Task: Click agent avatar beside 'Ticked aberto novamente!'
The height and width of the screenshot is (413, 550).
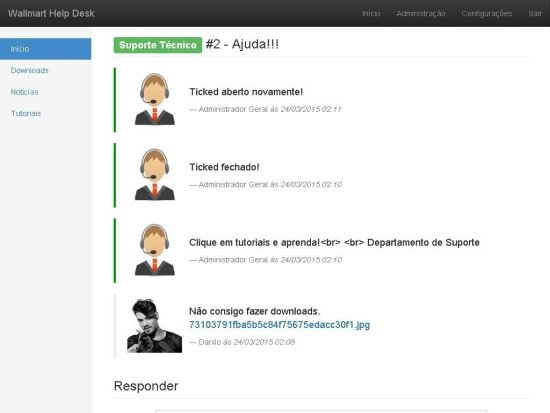Action: point(155,99)
